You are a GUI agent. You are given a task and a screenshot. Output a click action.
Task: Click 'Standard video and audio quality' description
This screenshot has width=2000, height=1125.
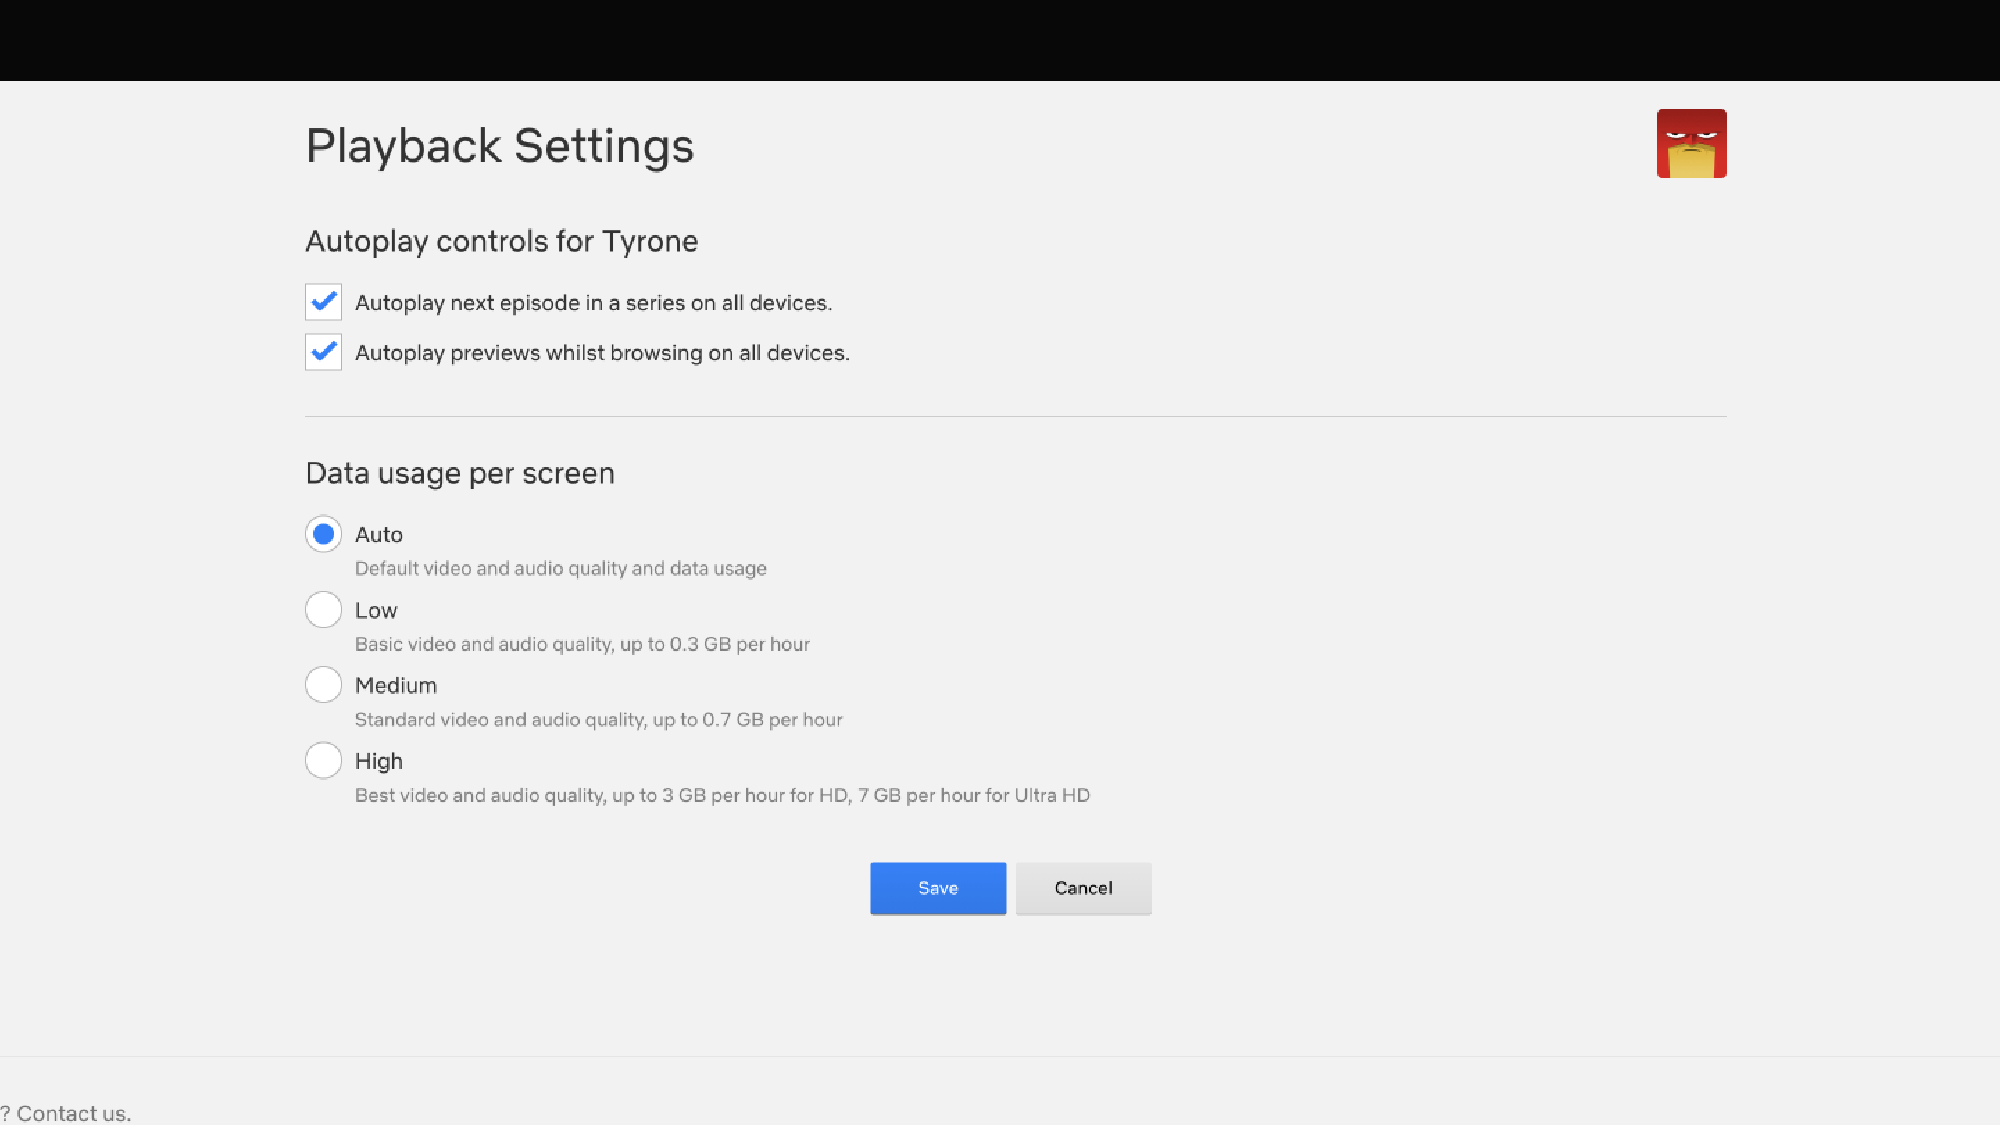point(598,720)
